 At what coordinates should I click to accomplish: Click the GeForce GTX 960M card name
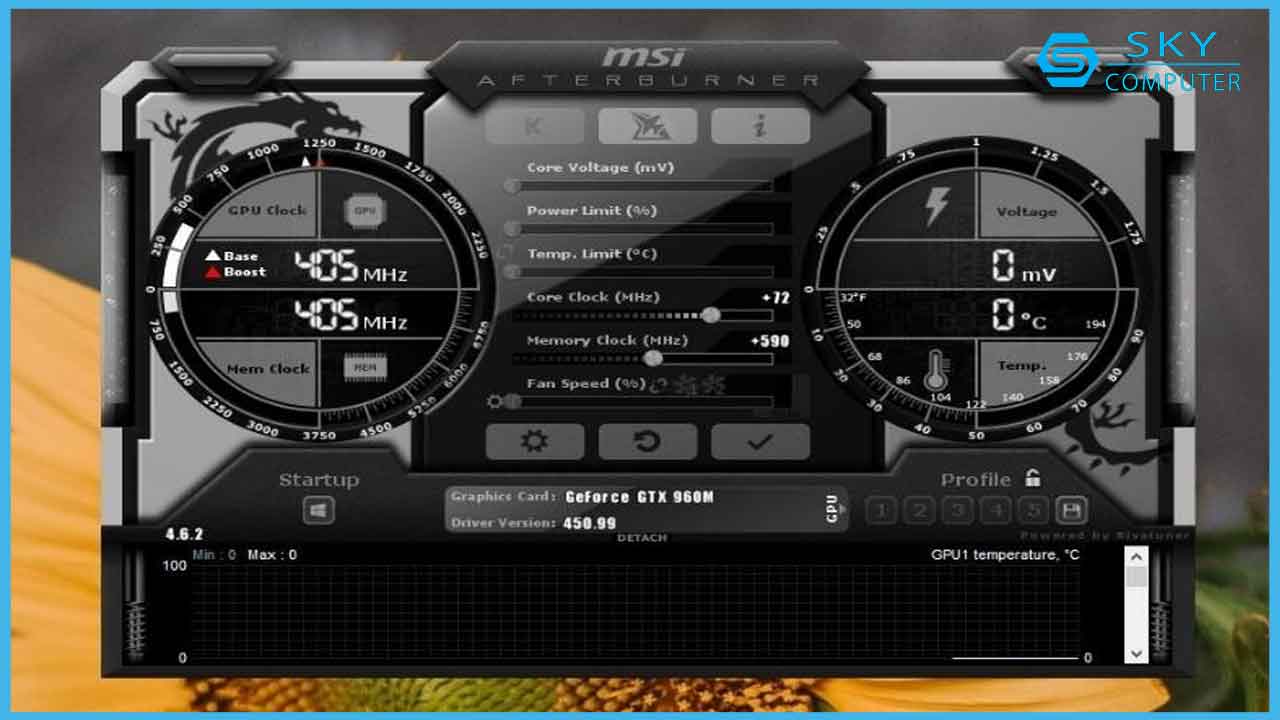coord(639,497)
